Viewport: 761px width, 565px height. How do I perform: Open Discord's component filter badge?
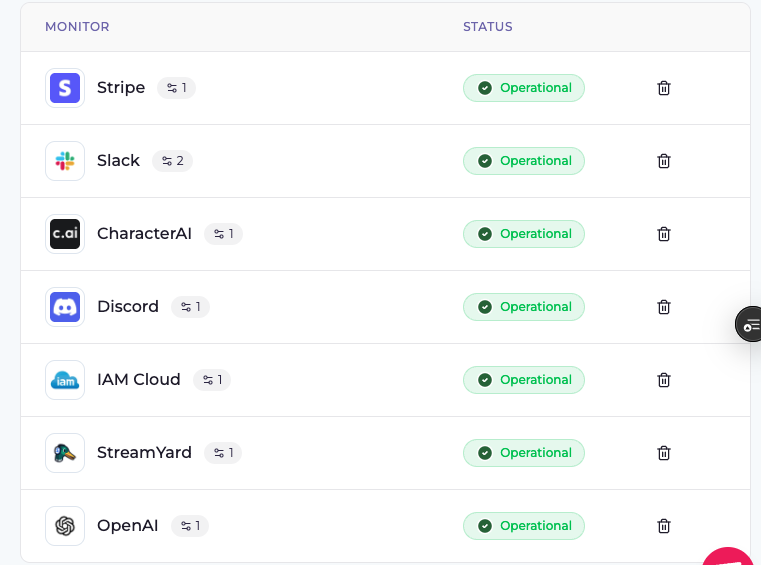(190, 307)
